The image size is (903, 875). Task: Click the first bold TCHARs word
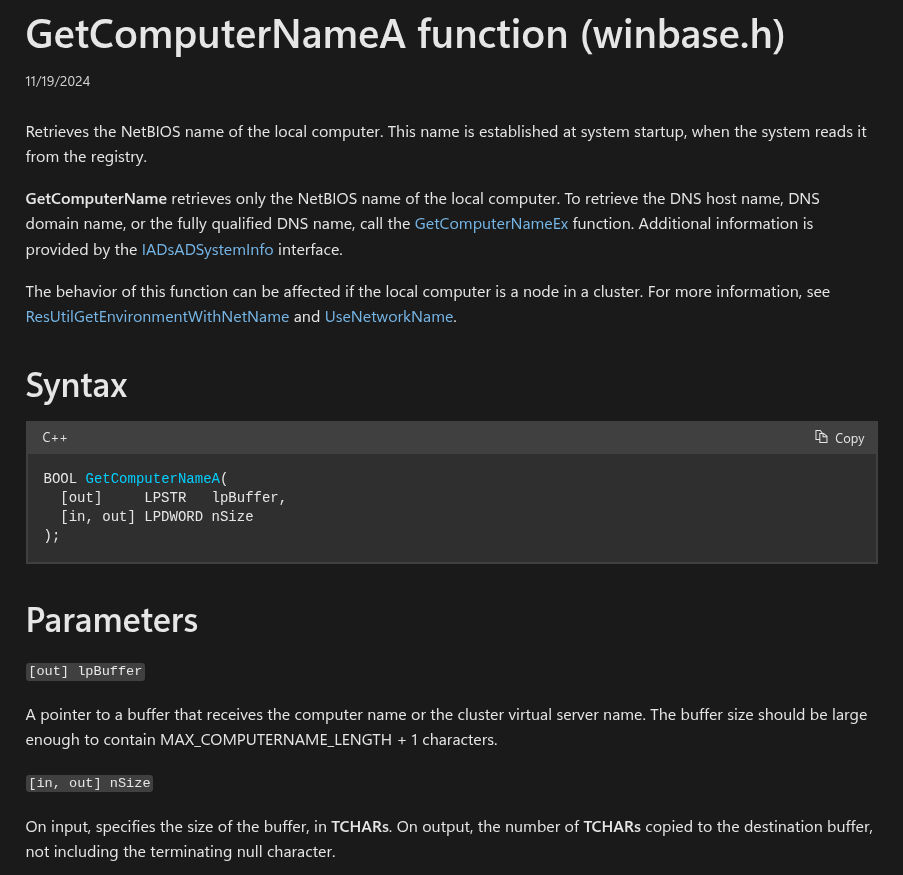(x=360, y=827)
